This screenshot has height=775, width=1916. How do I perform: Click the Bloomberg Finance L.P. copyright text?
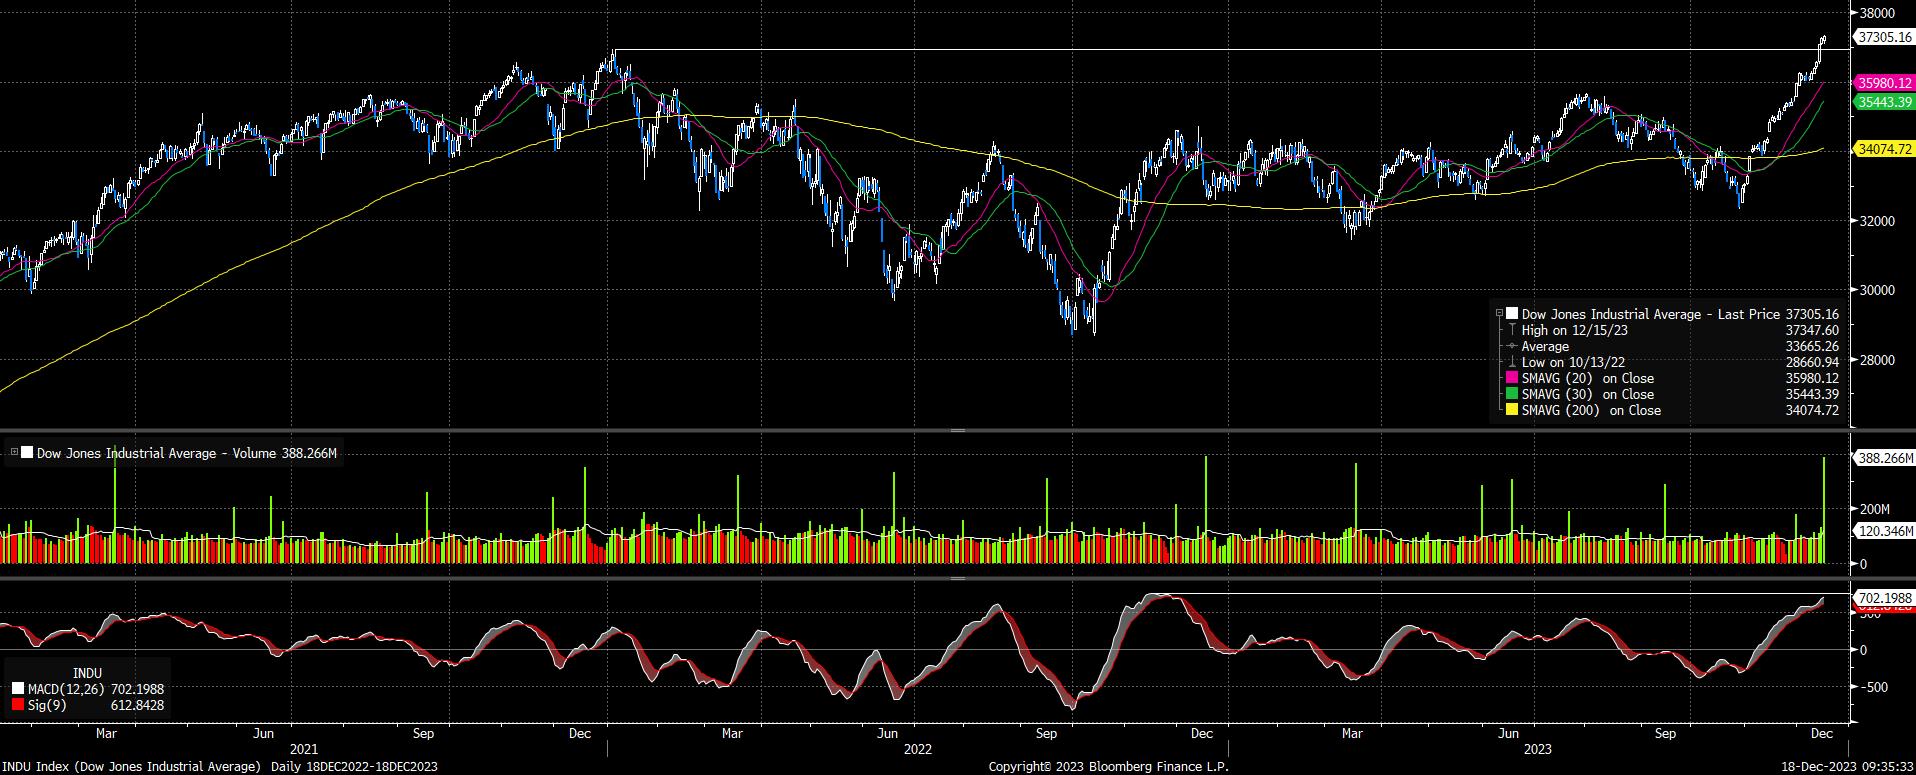[1108, 766]
